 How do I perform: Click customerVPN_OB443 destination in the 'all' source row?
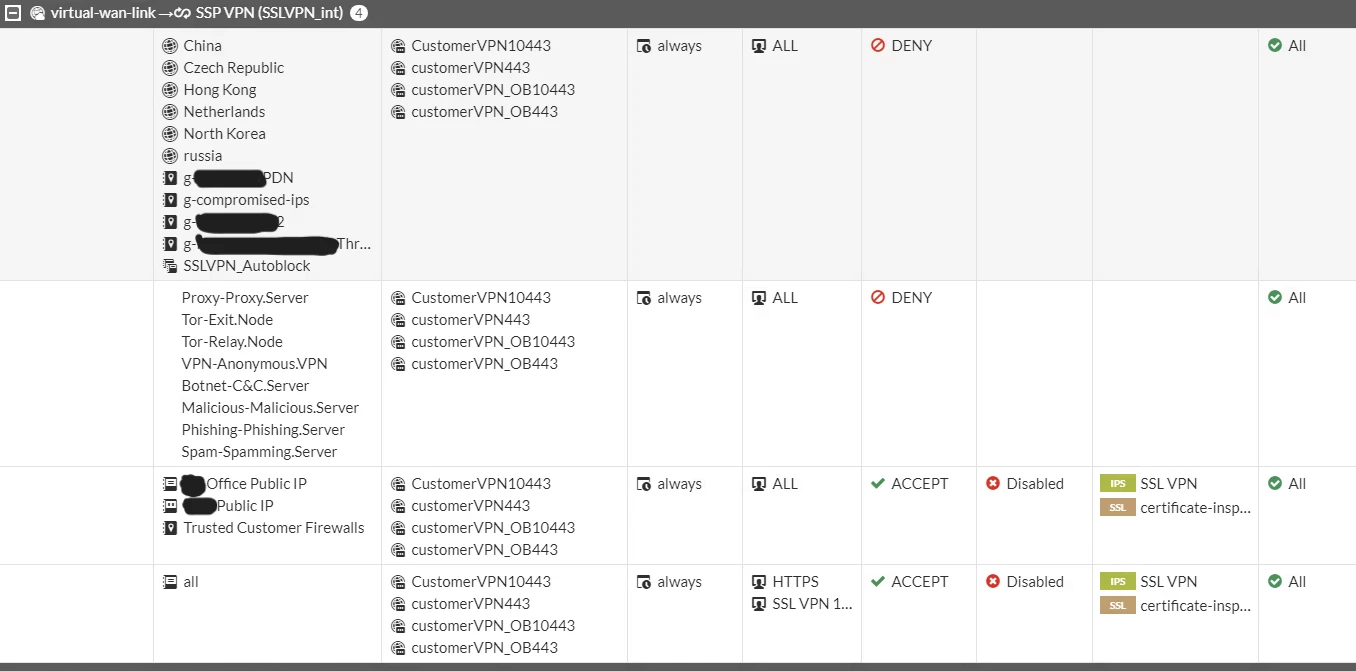[x=484, y=648]
